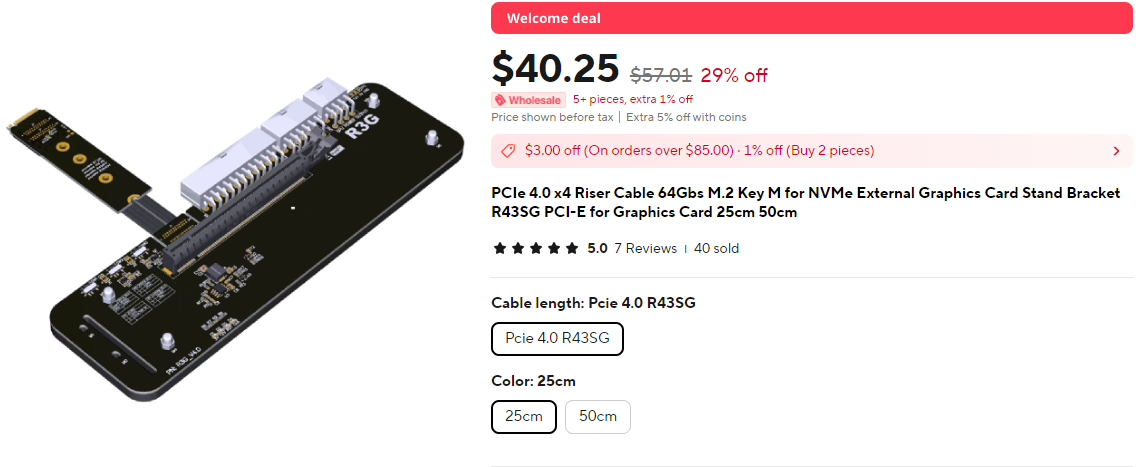Click the Welcome deal banner
Screen dimensions: 1136x467
click(x=811, y=18)
